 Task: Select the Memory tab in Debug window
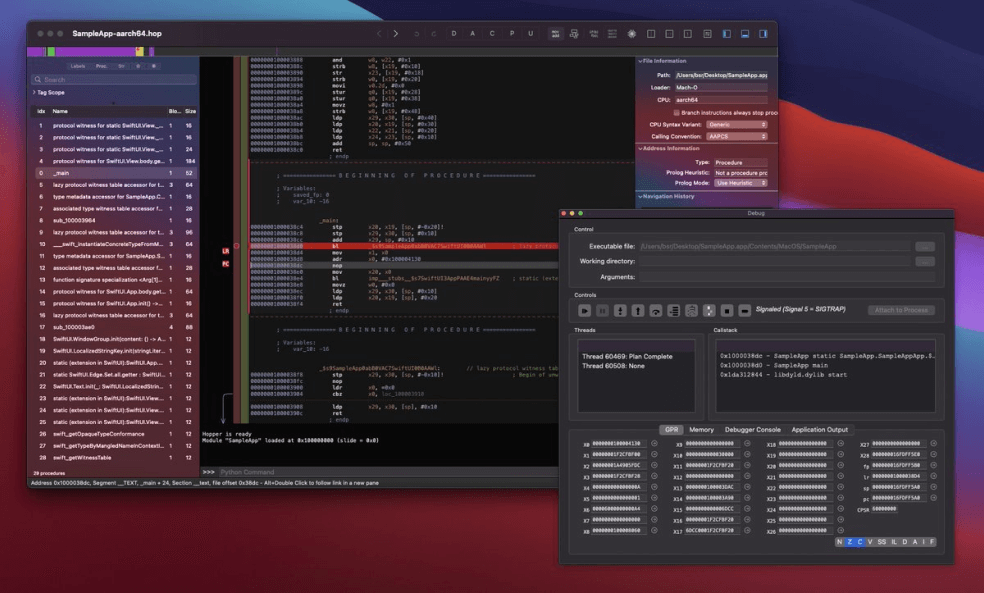(x=701, y=430)
